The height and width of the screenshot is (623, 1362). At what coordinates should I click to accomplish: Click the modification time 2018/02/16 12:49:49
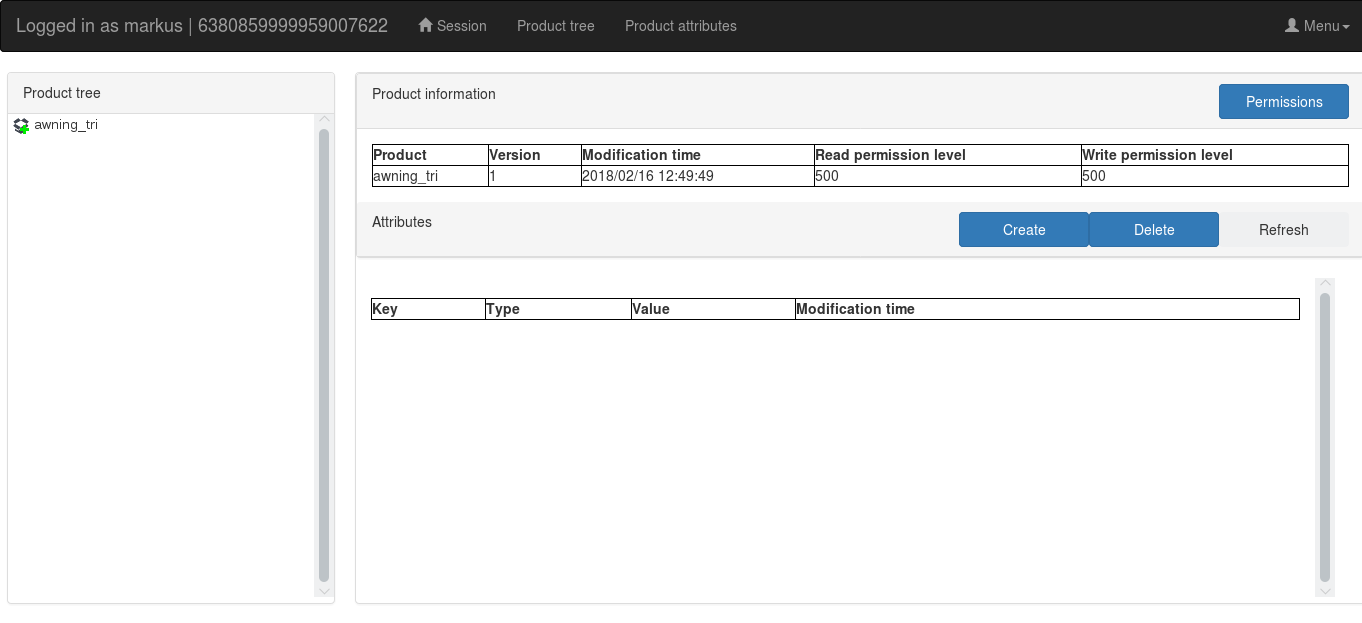coord(698,176)
